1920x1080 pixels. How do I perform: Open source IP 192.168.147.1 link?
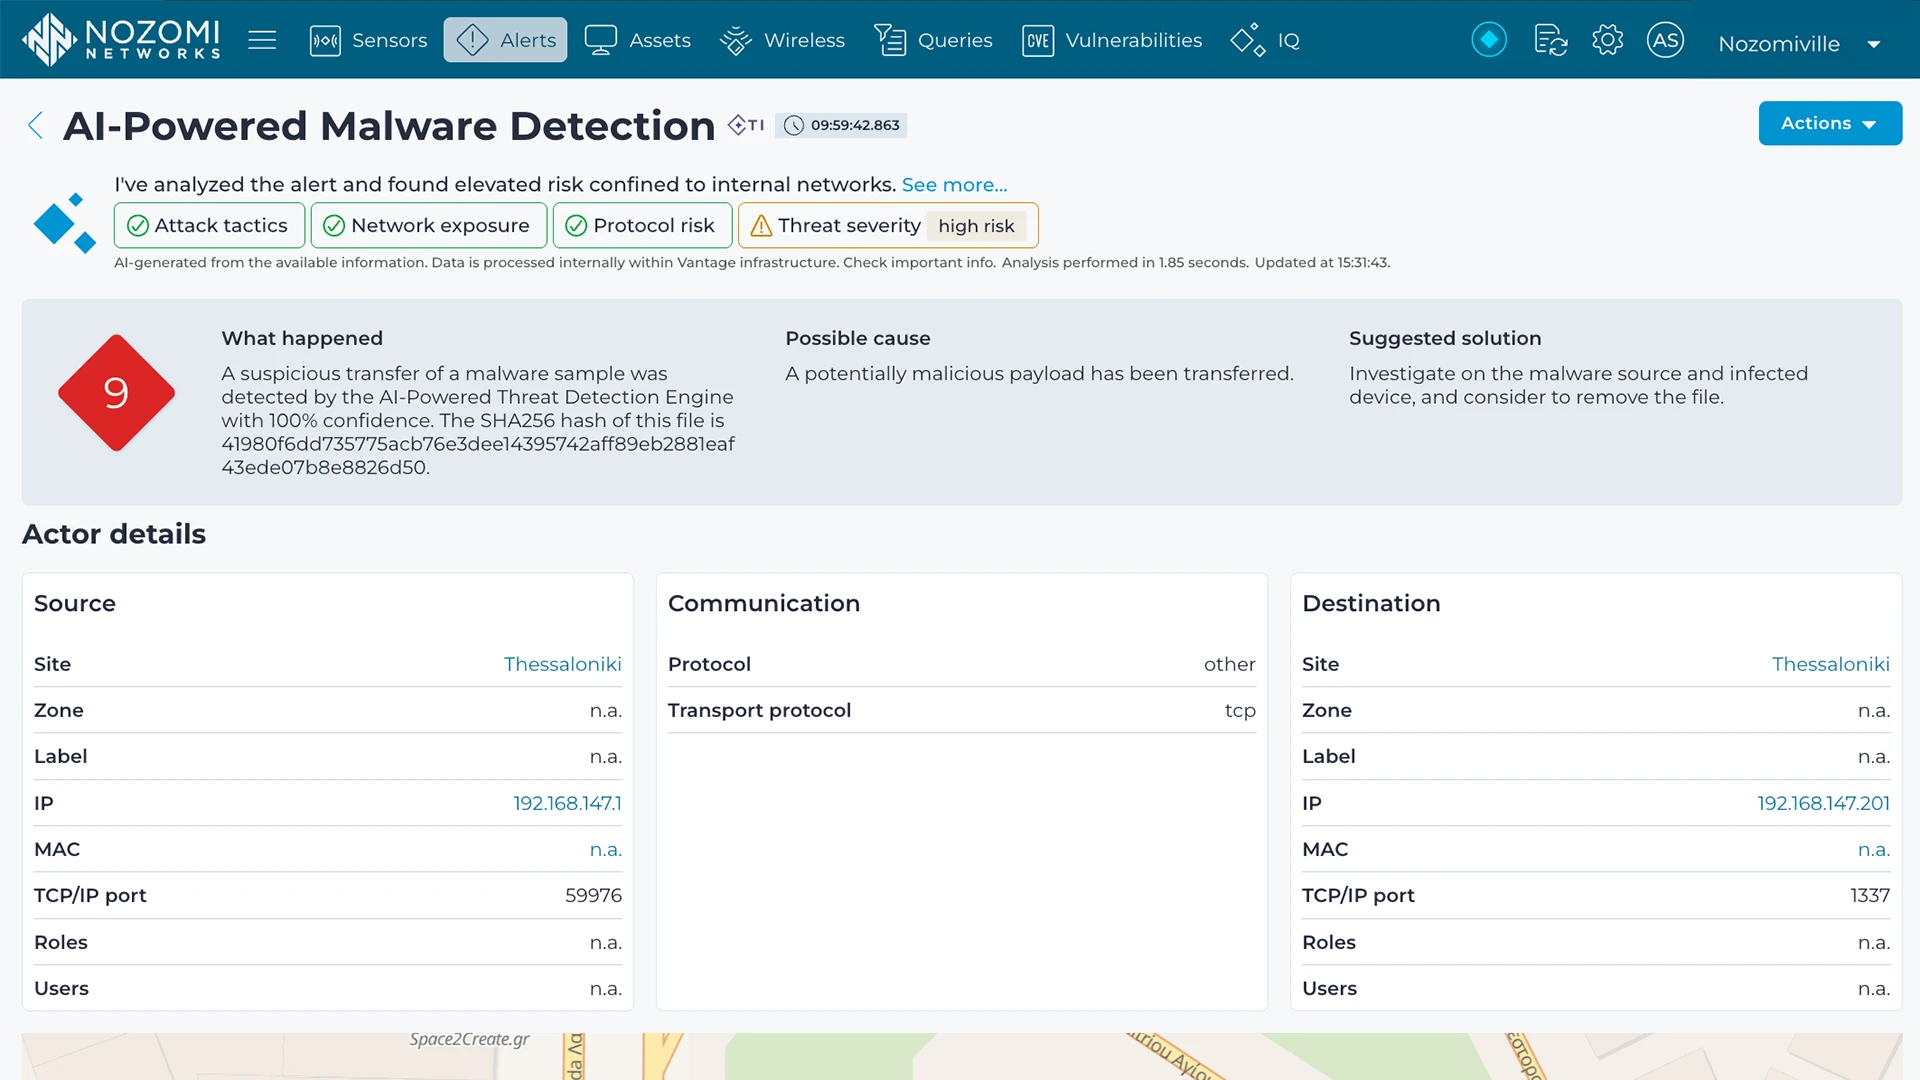click(x=567, y=803)
